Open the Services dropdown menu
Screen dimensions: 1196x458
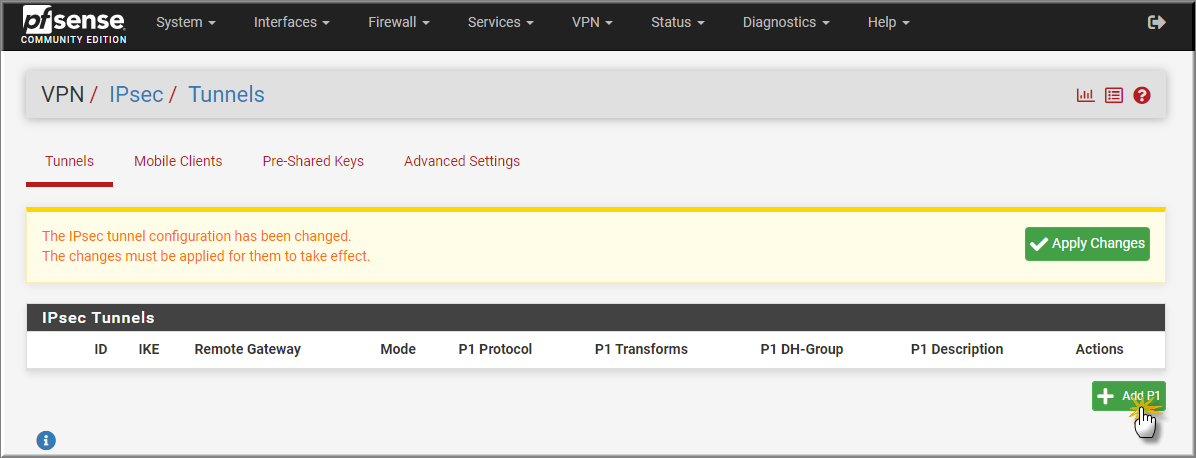point(500,23)
